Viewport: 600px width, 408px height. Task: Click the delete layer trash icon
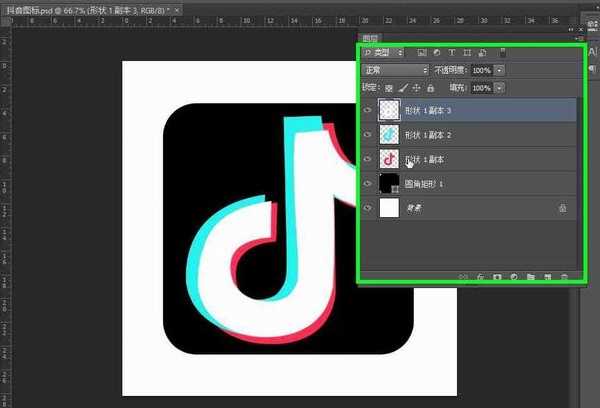click(x=564, y=276)
